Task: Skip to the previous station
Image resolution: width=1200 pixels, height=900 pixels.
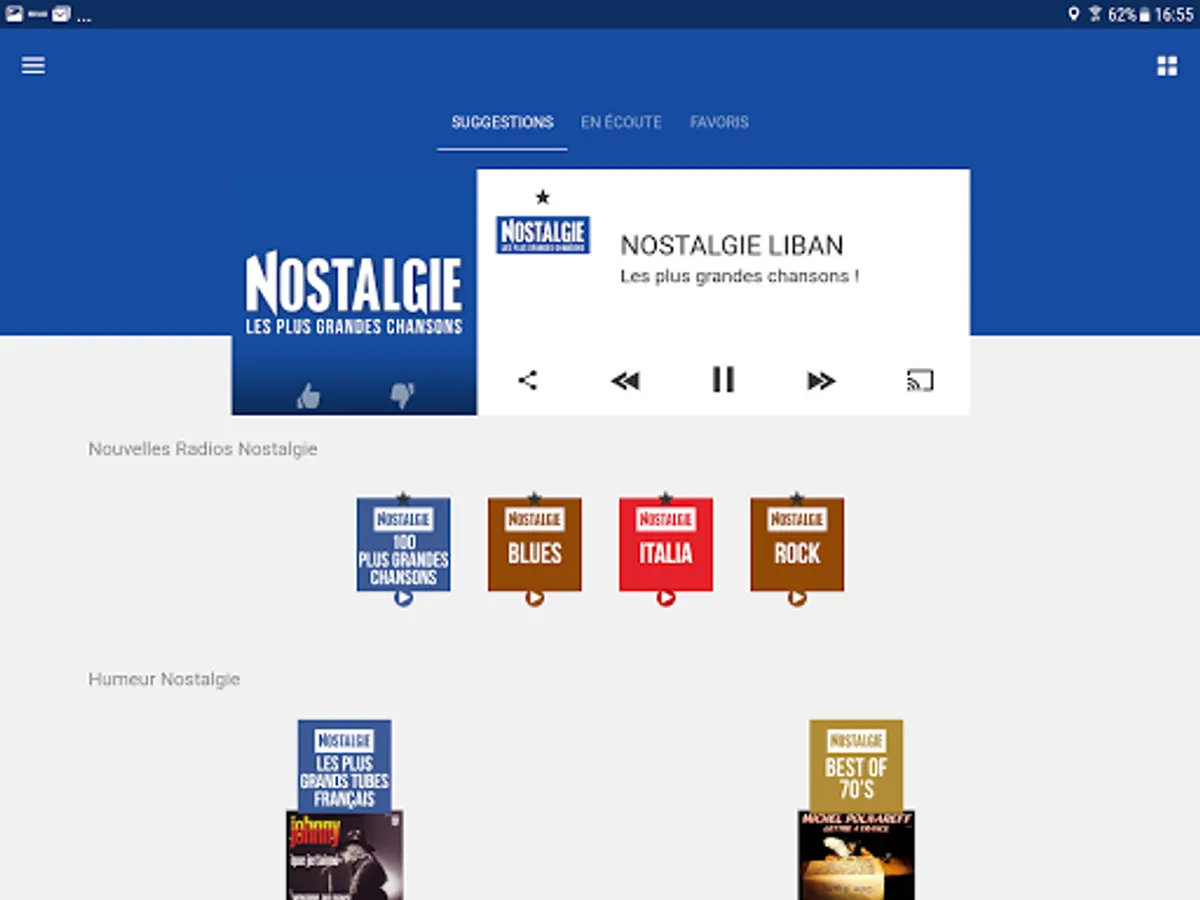Action: pyautogui.click(x=625, y=380)
